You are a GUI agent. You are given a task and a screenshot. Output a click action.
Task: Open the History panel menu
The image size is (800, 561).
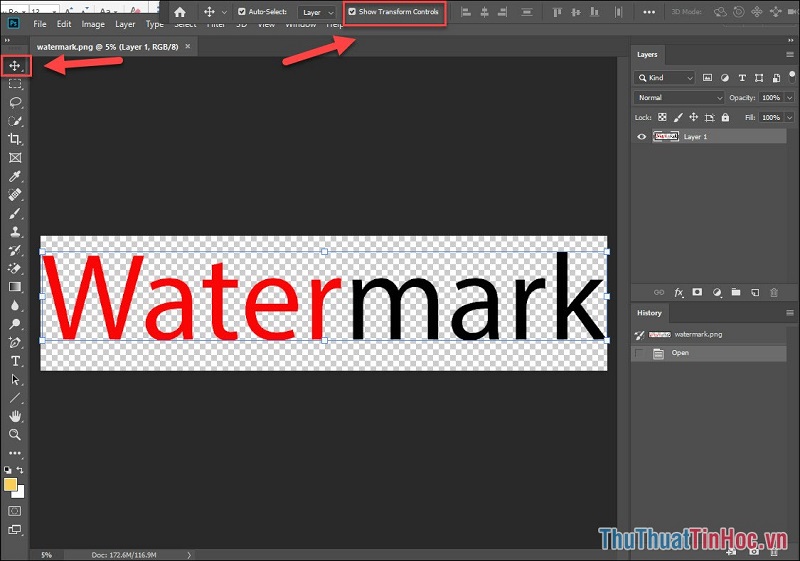[x=790, y=313]
